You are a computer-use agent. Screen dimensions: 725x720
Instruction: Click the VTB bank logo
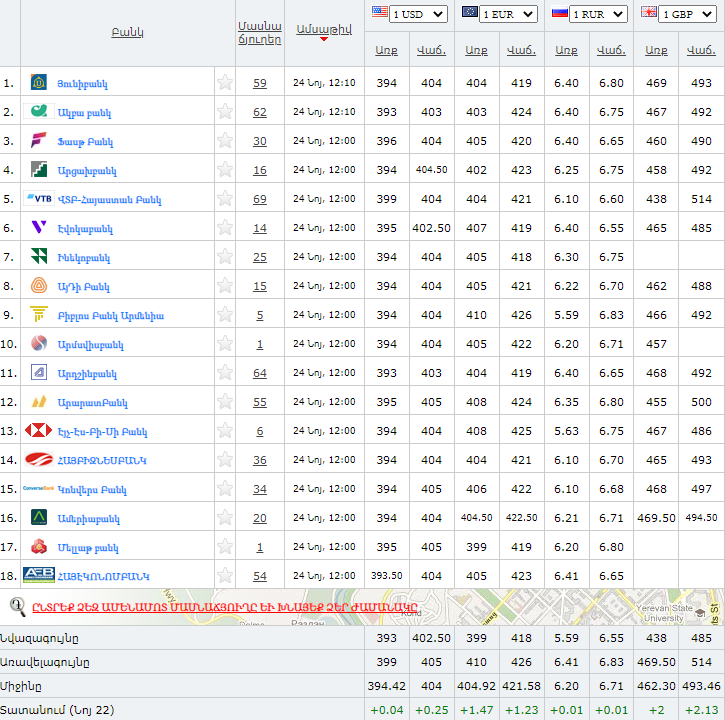pos(39,198)
